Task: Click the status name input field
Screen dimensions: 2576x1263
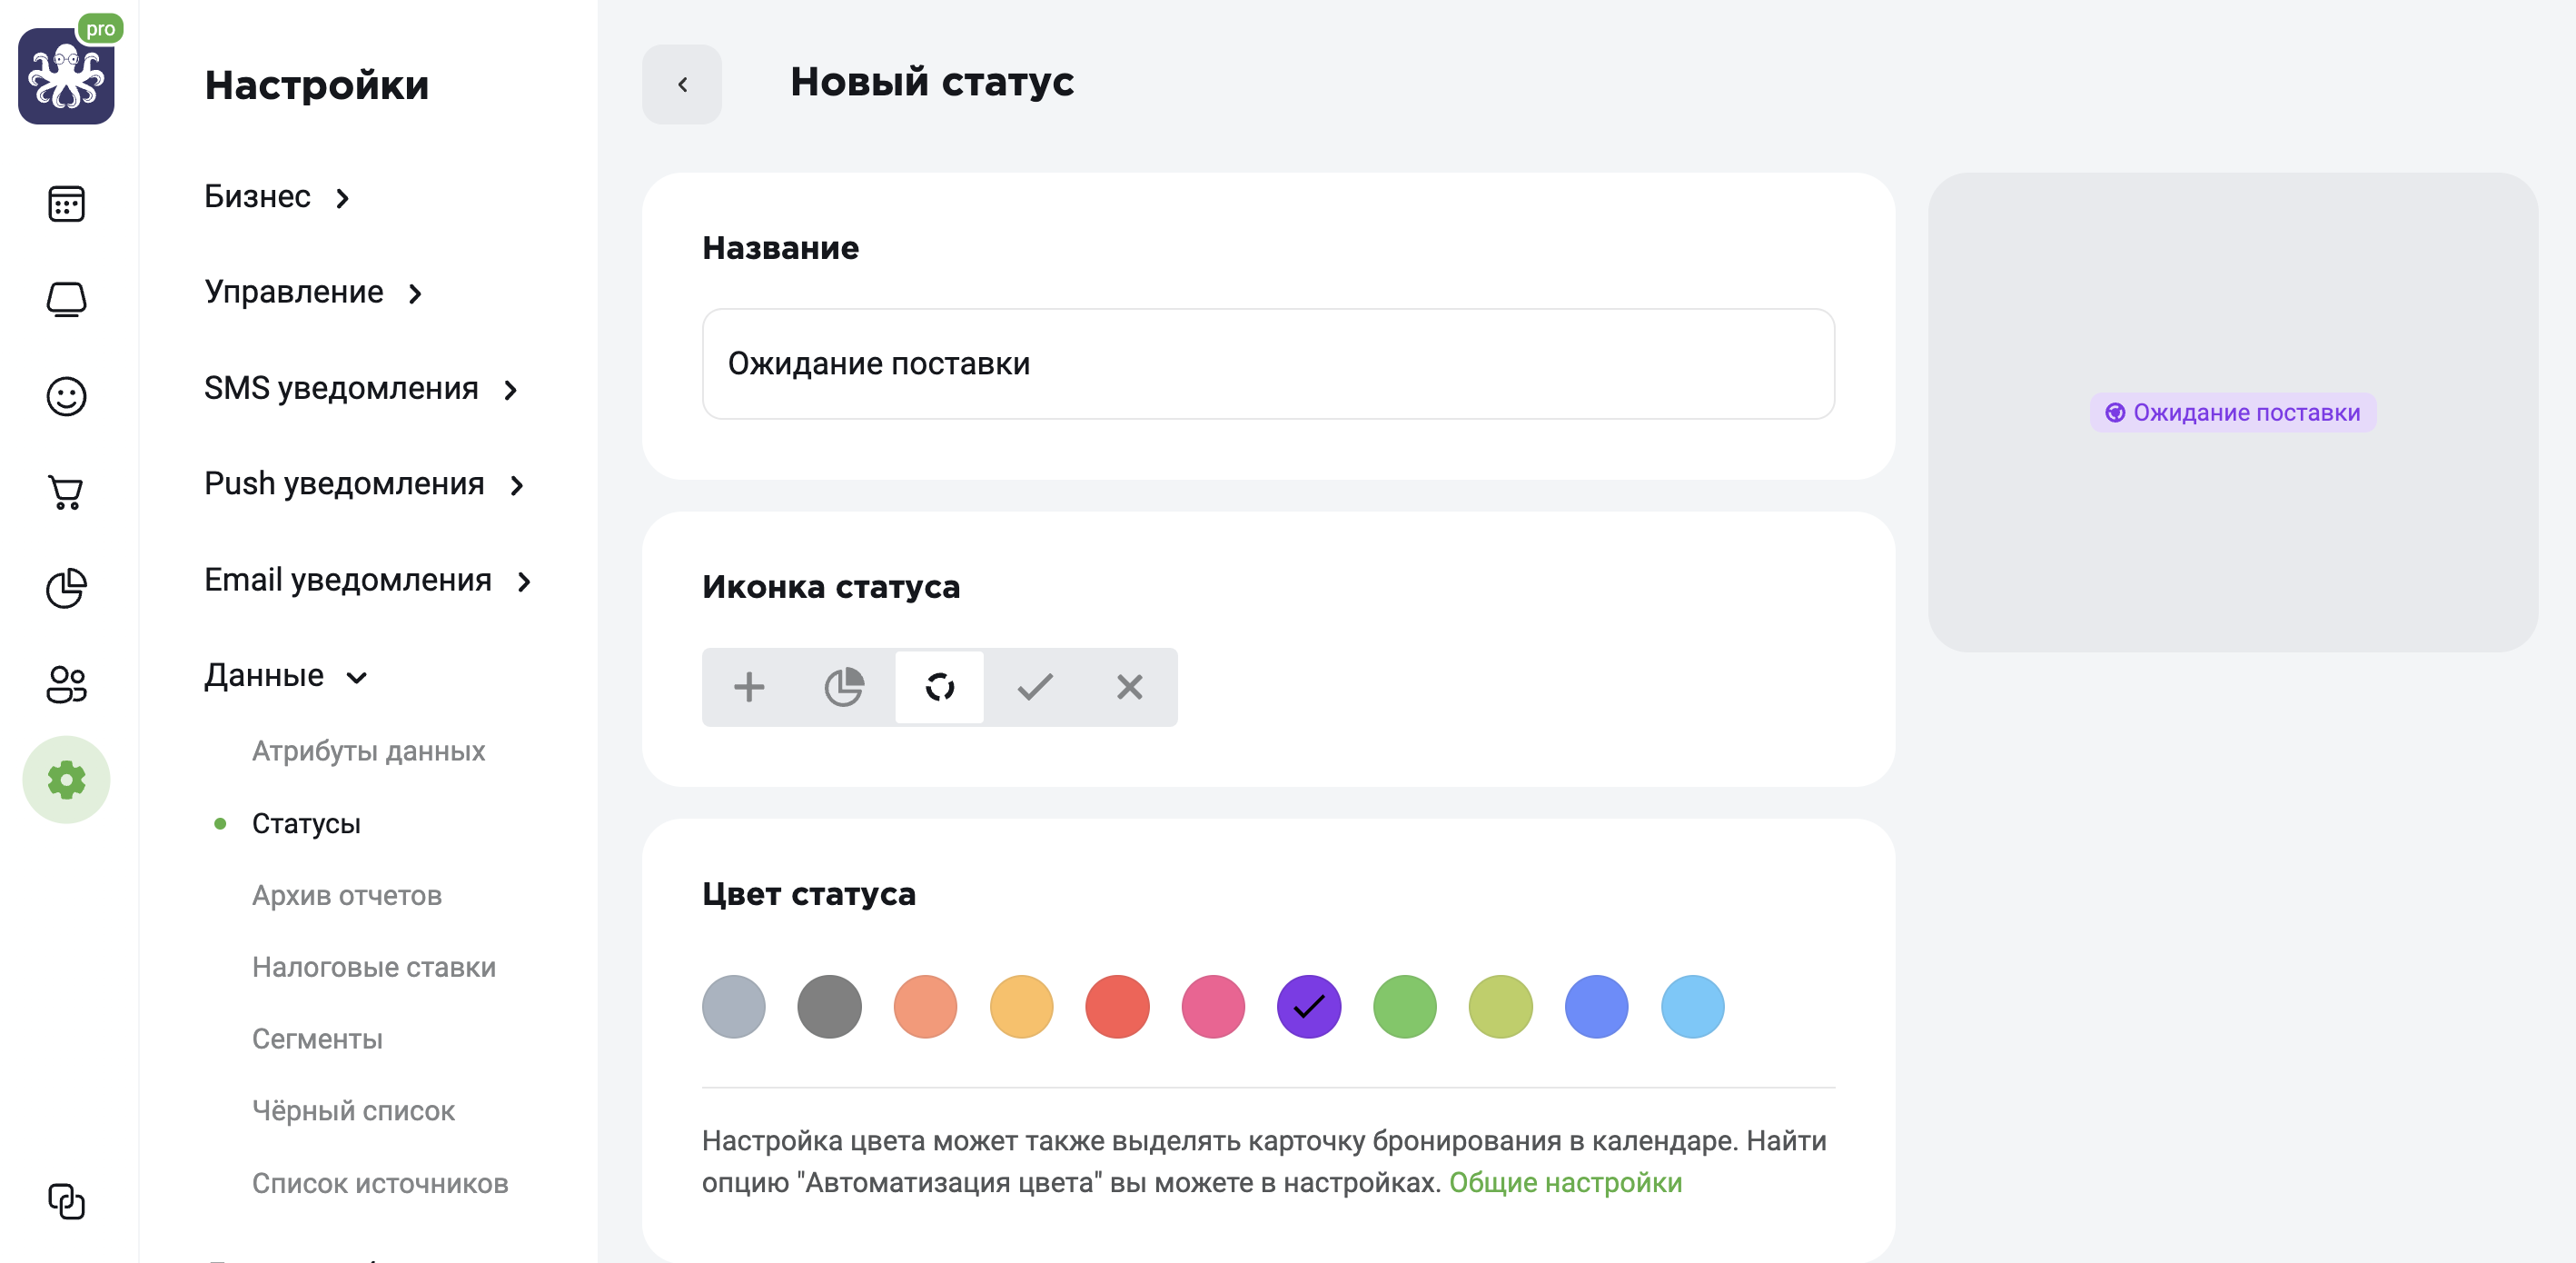Action: tap(1268, 363)
